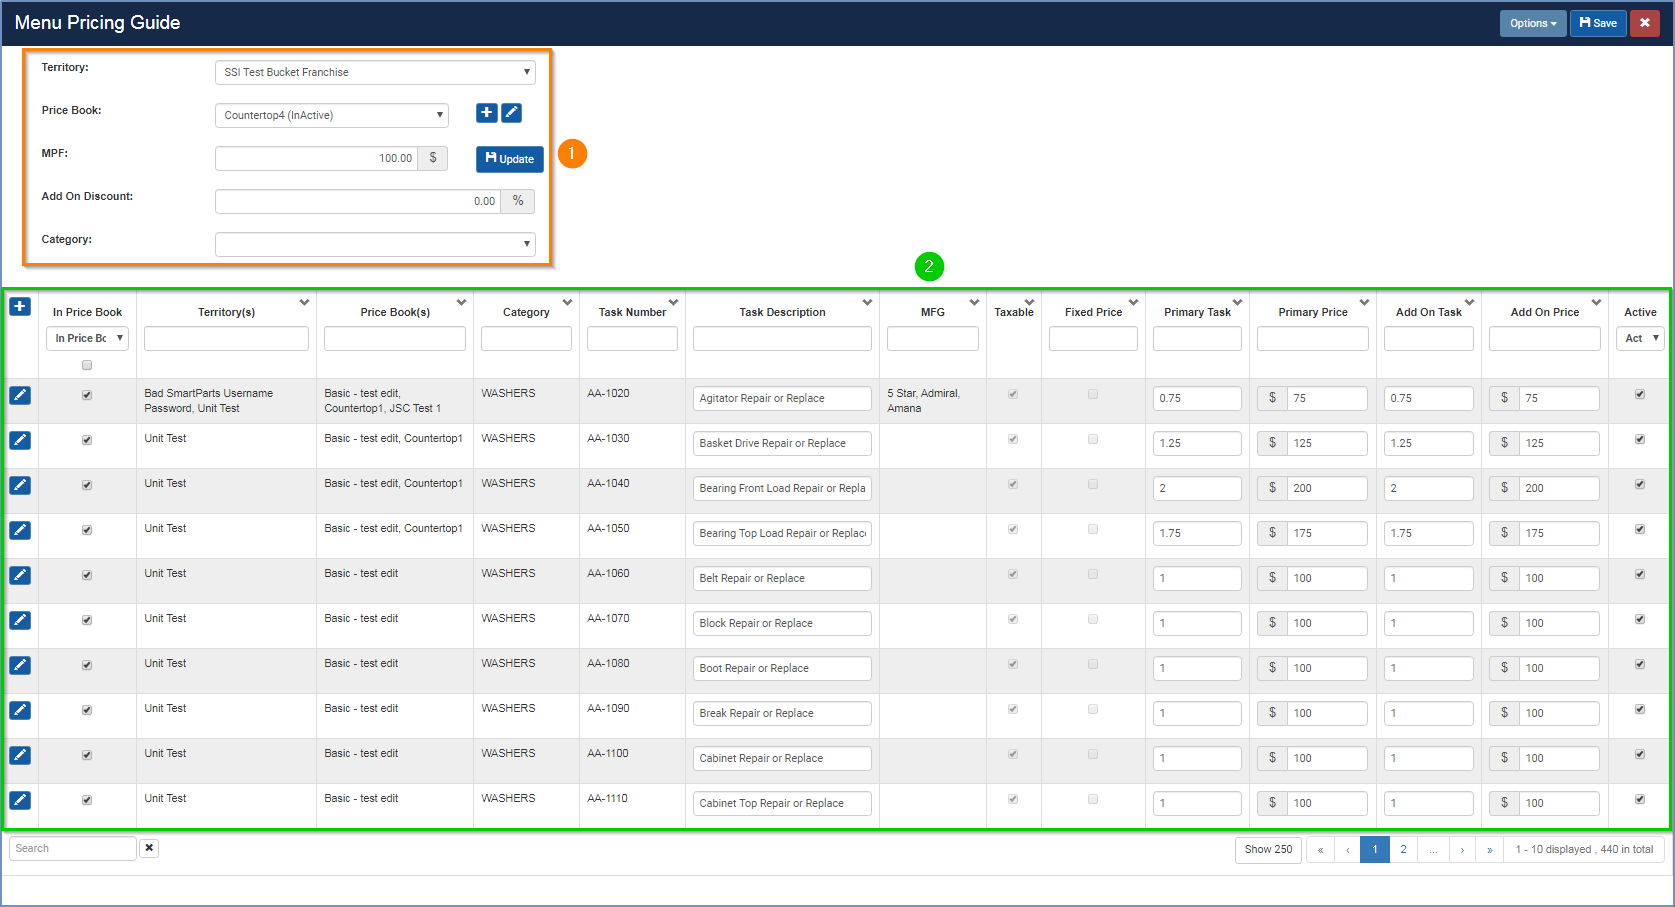
Task: Click the Primary Price field for AA-1040
Action: coord(1327,488)
